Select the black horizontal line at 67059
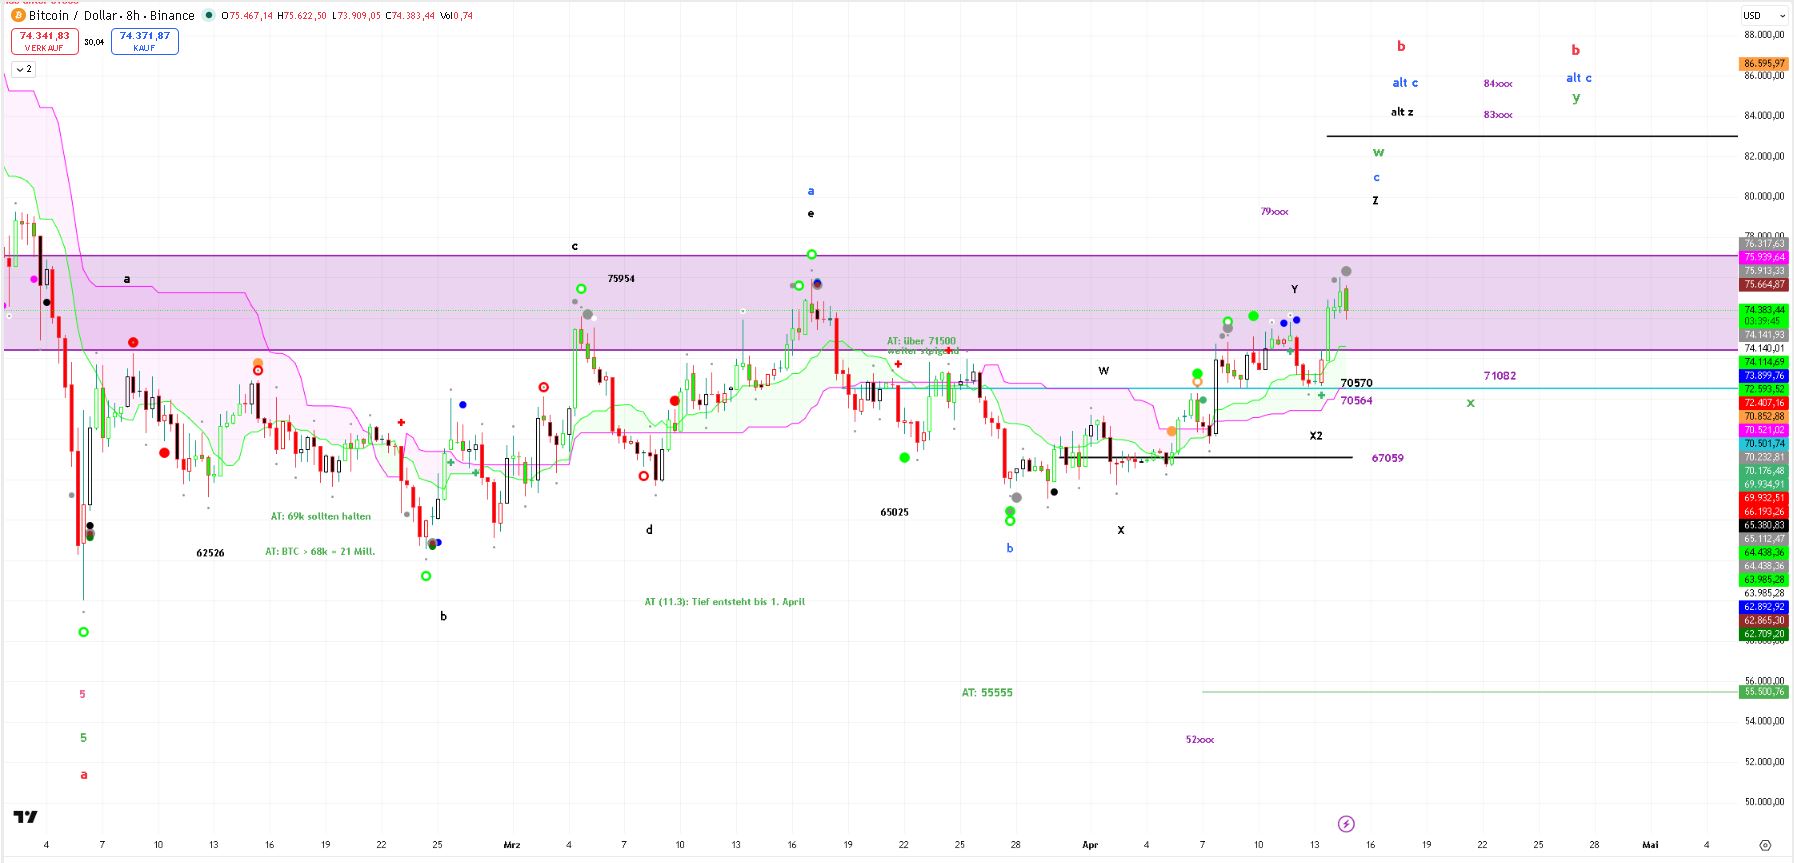Viewport: 1794px width, 863px height. (1250, 458)
